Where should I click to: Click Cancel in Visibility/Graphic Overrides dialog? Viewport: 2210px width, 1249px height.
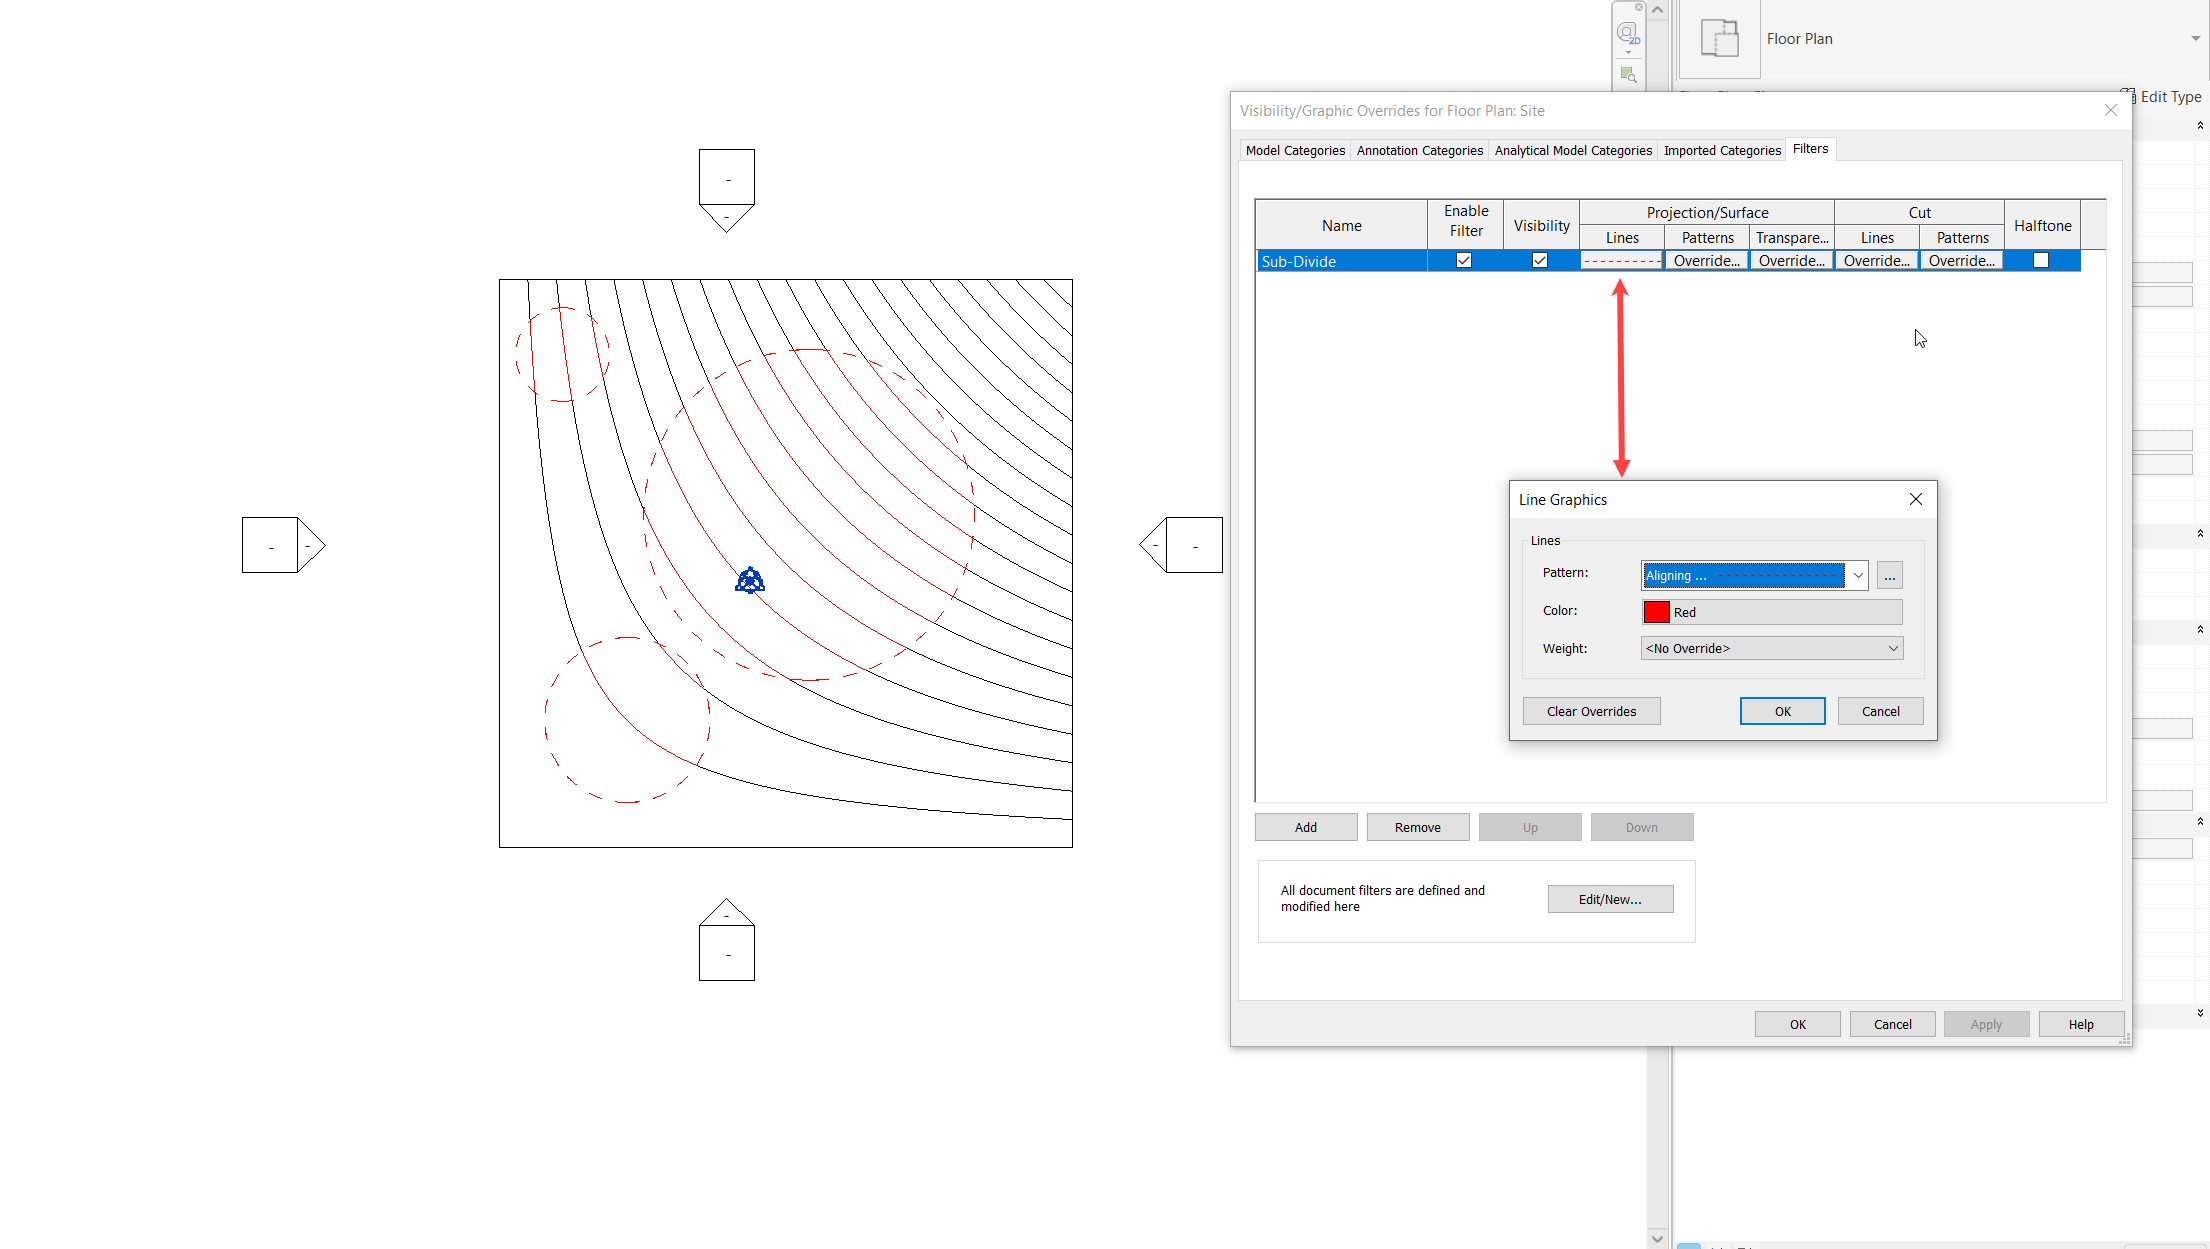tap(1893, 1024)
